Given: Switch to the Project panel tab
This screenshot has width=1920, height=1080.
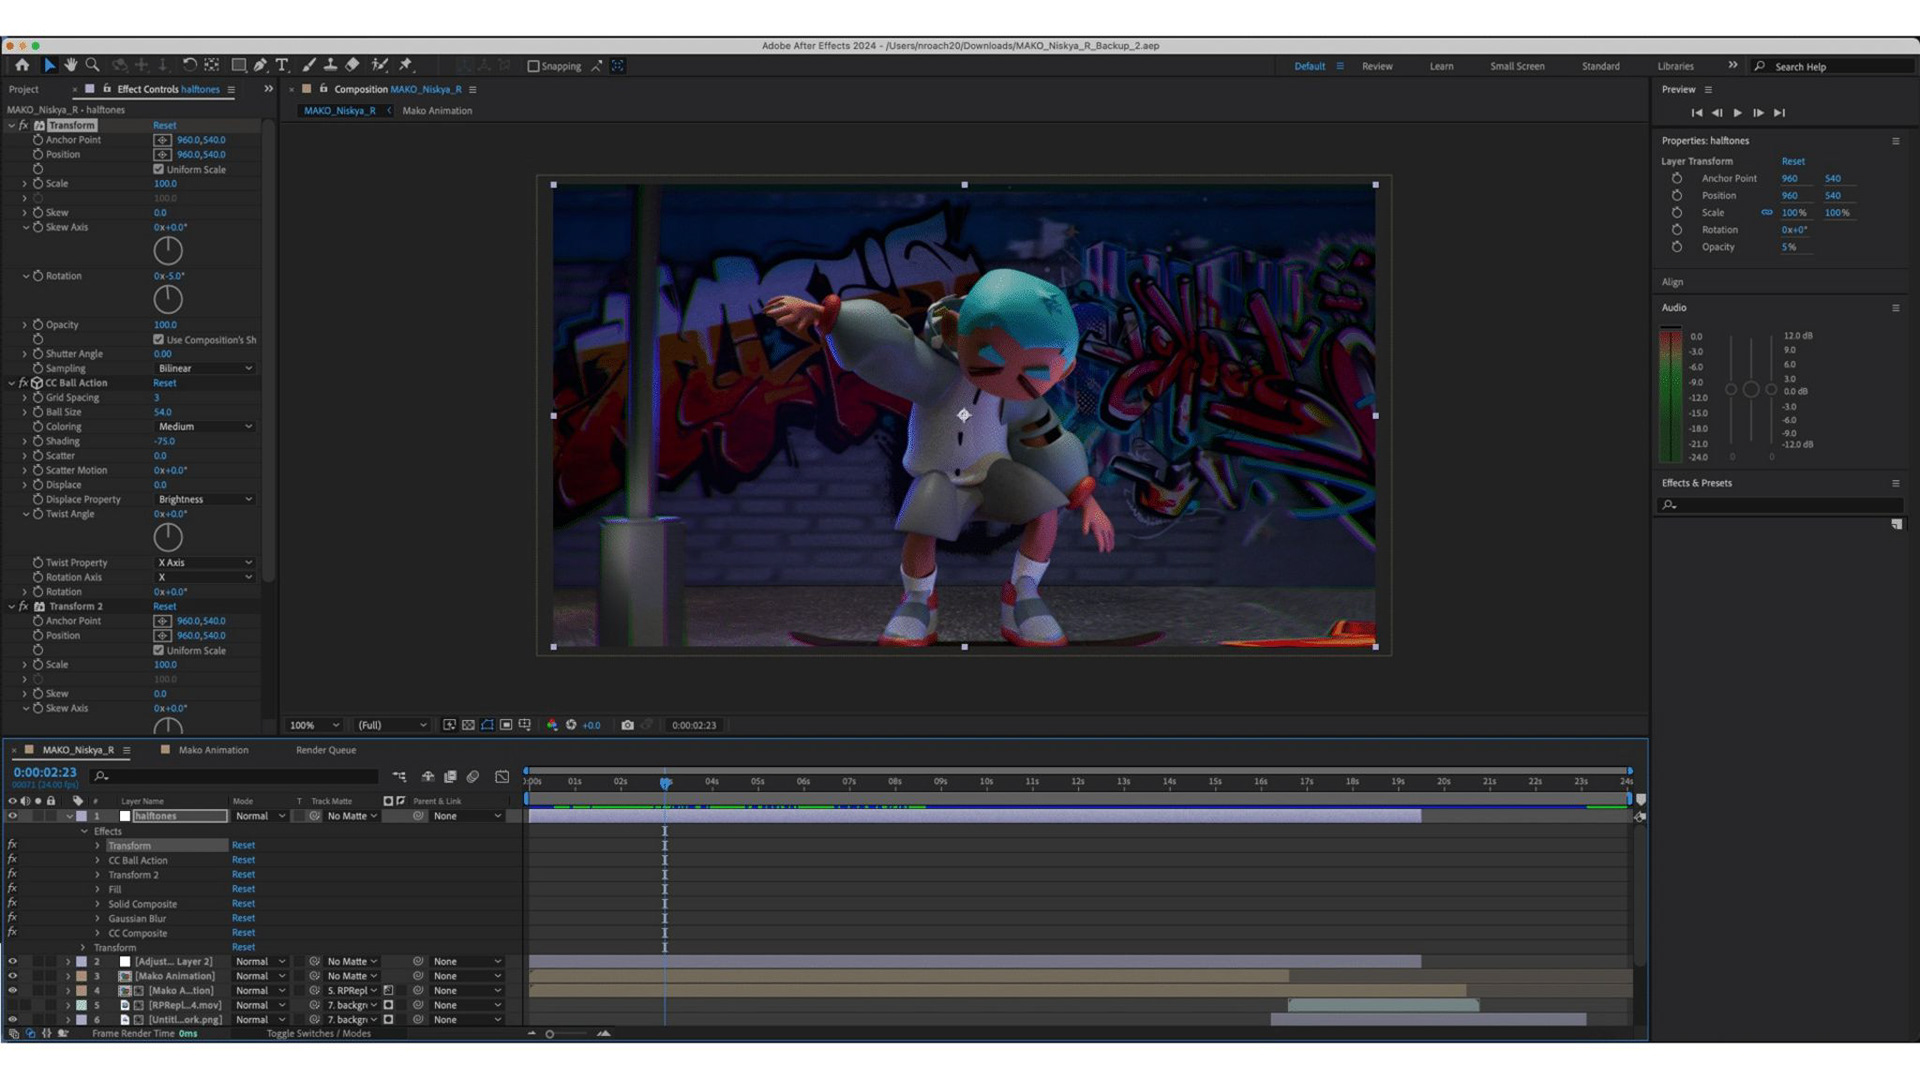Looking at the screenshot, I should coord(24,89).
